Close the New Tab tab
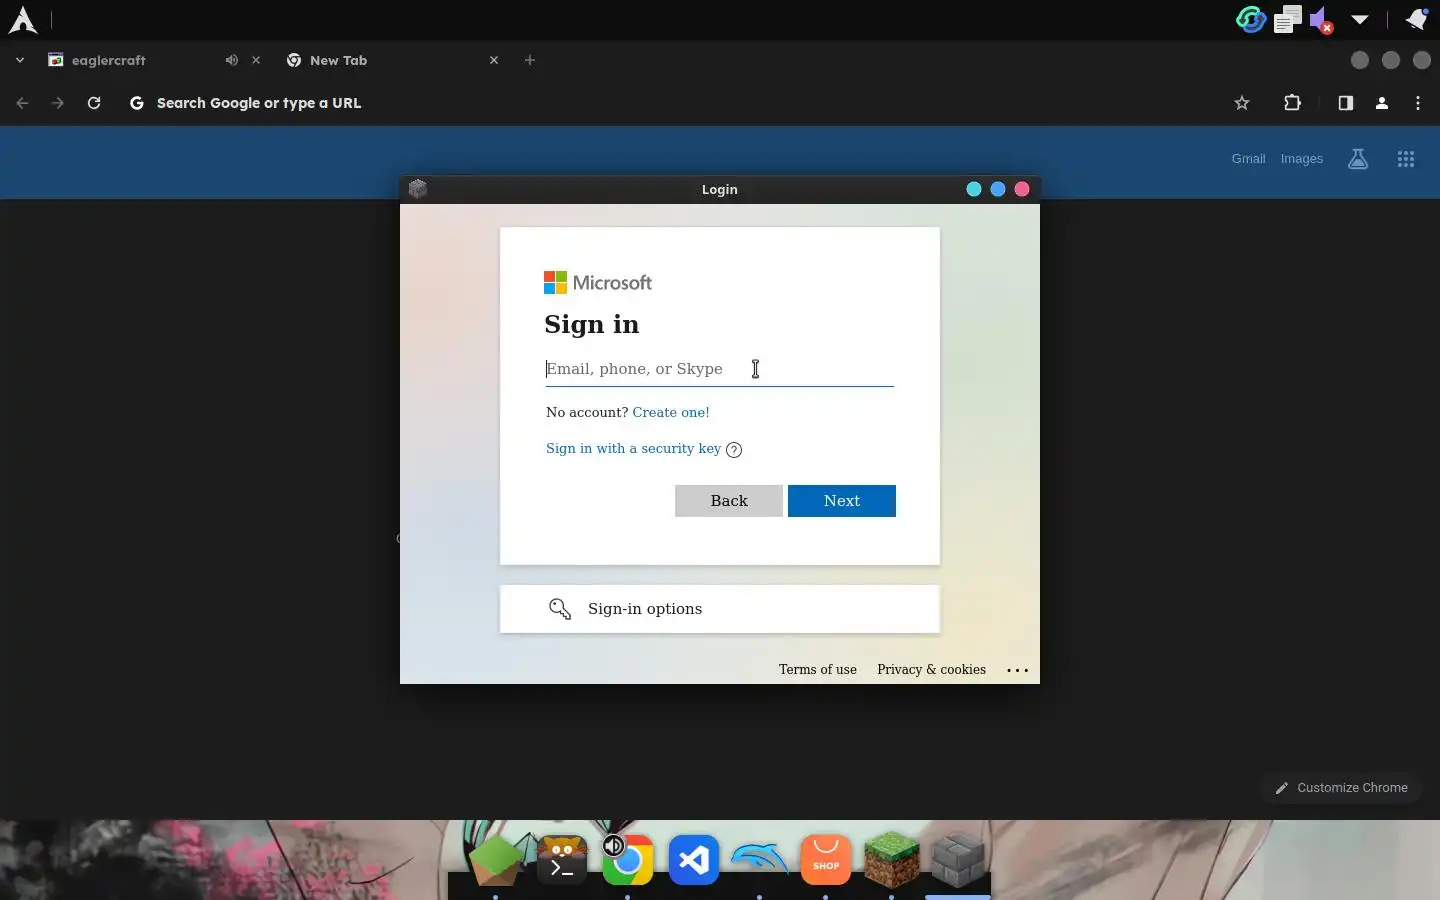This screenshot has width=1440, height=900. 494,60
